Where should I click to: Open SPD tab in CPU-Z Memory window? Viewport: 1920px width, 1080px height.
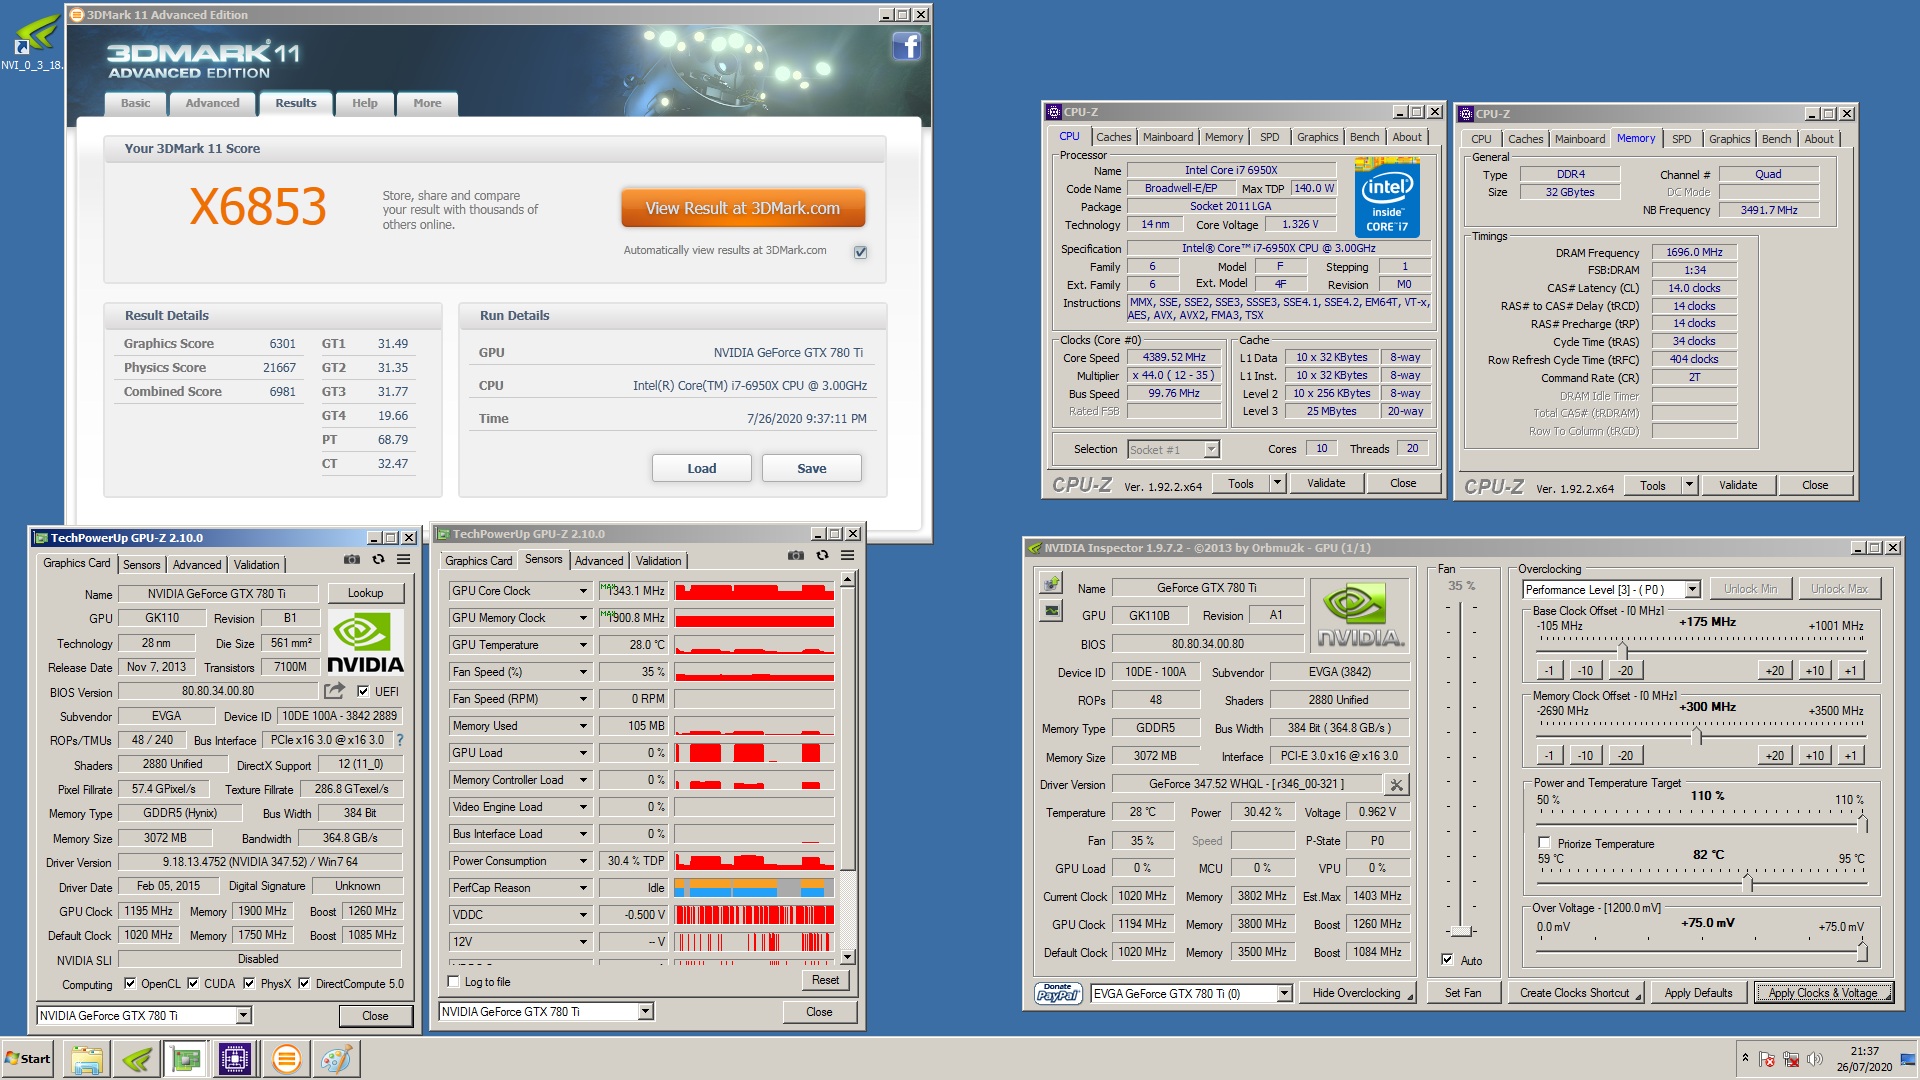pos(1682,139)
